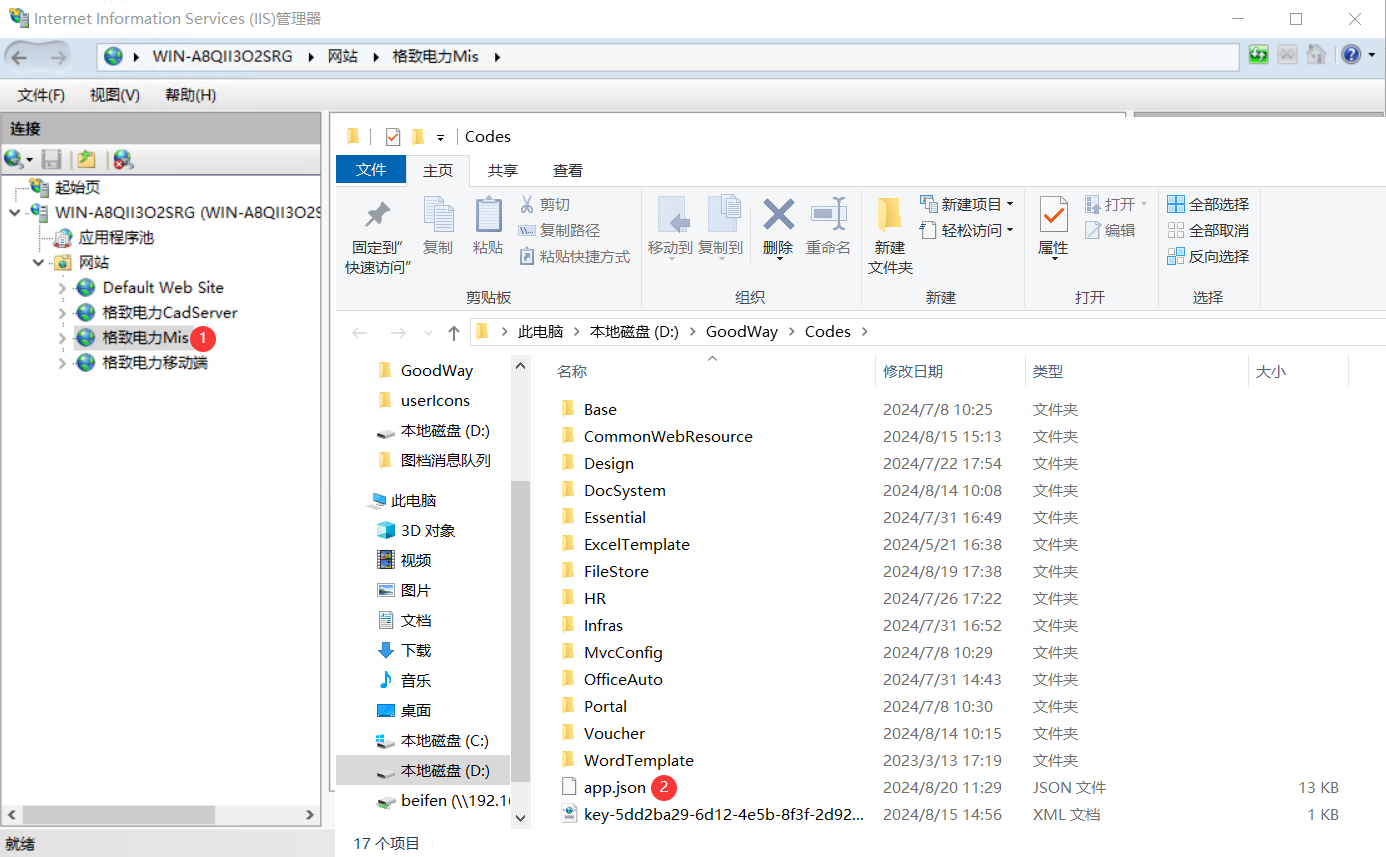
Task: Click GoodWay in the address breadcrumb
Action: point(742,332)
